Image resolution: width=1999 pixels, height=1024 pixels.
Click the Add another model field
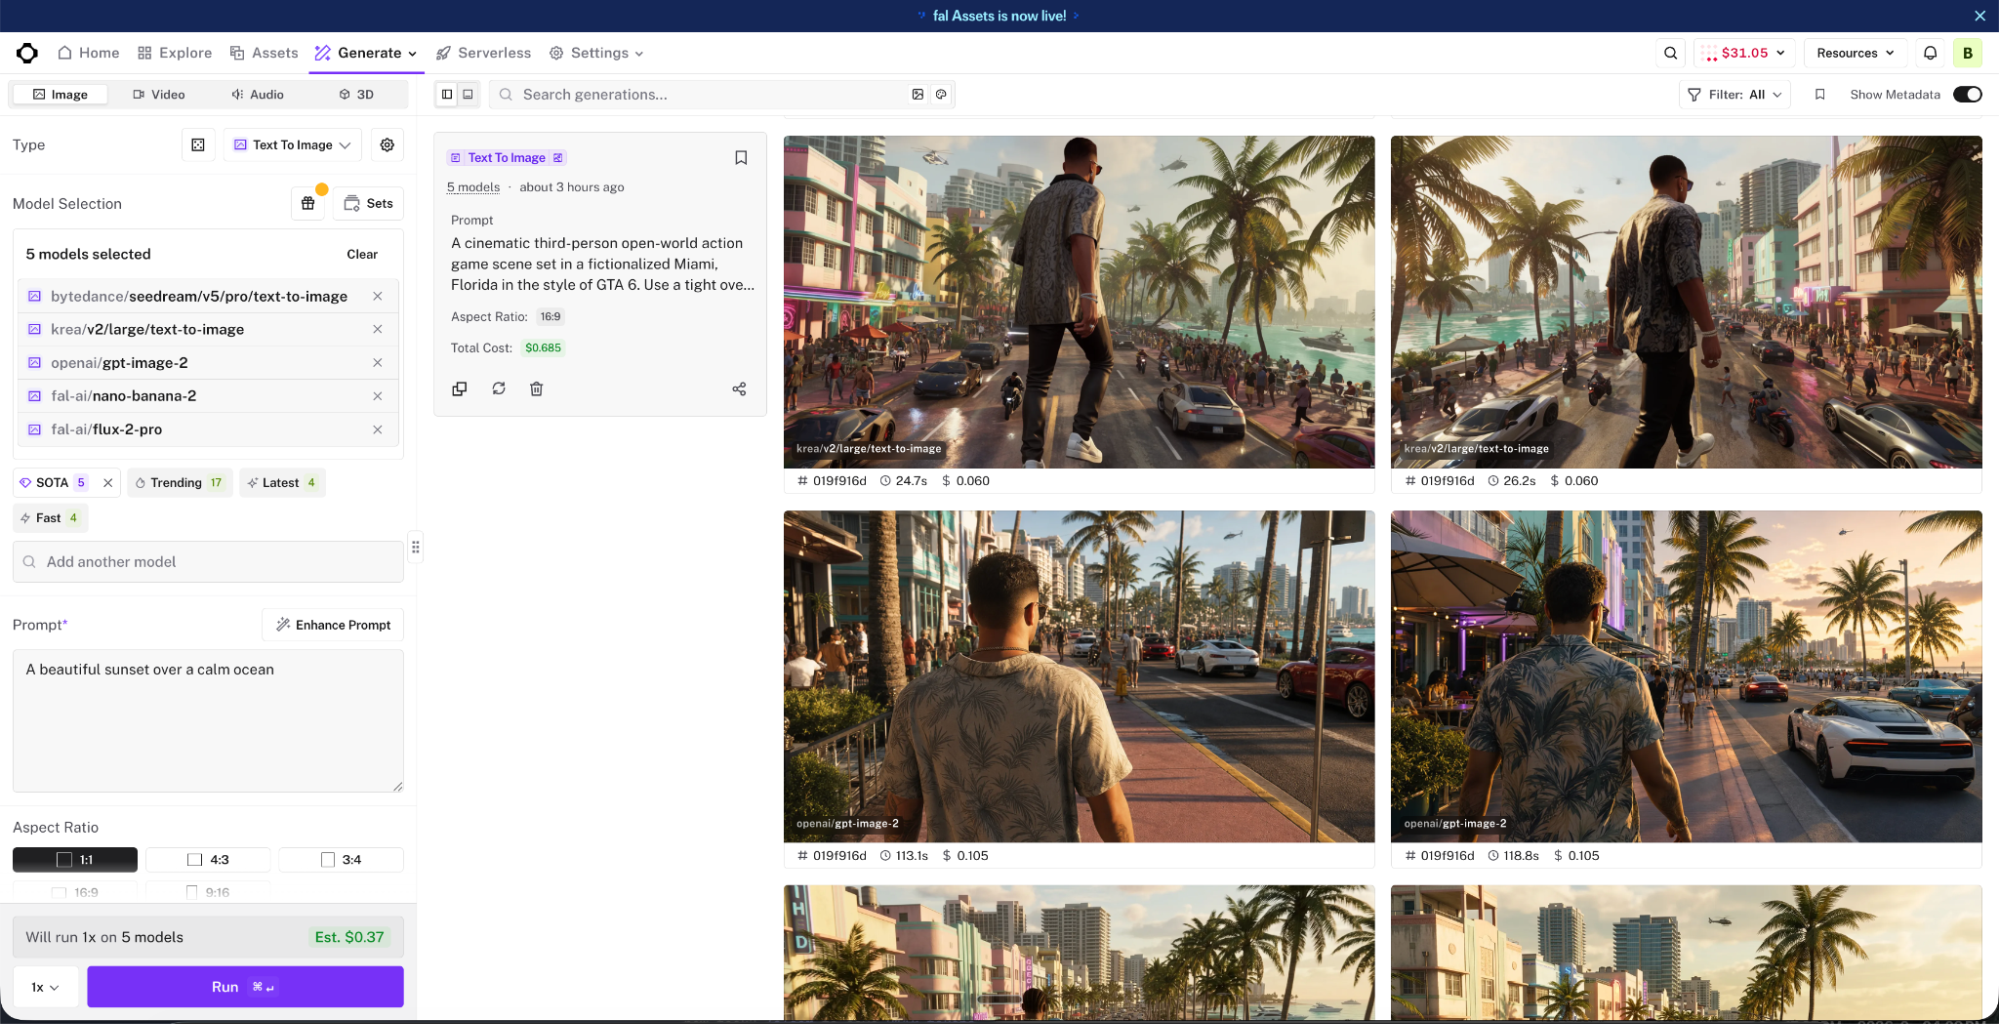tap(208, 562)
